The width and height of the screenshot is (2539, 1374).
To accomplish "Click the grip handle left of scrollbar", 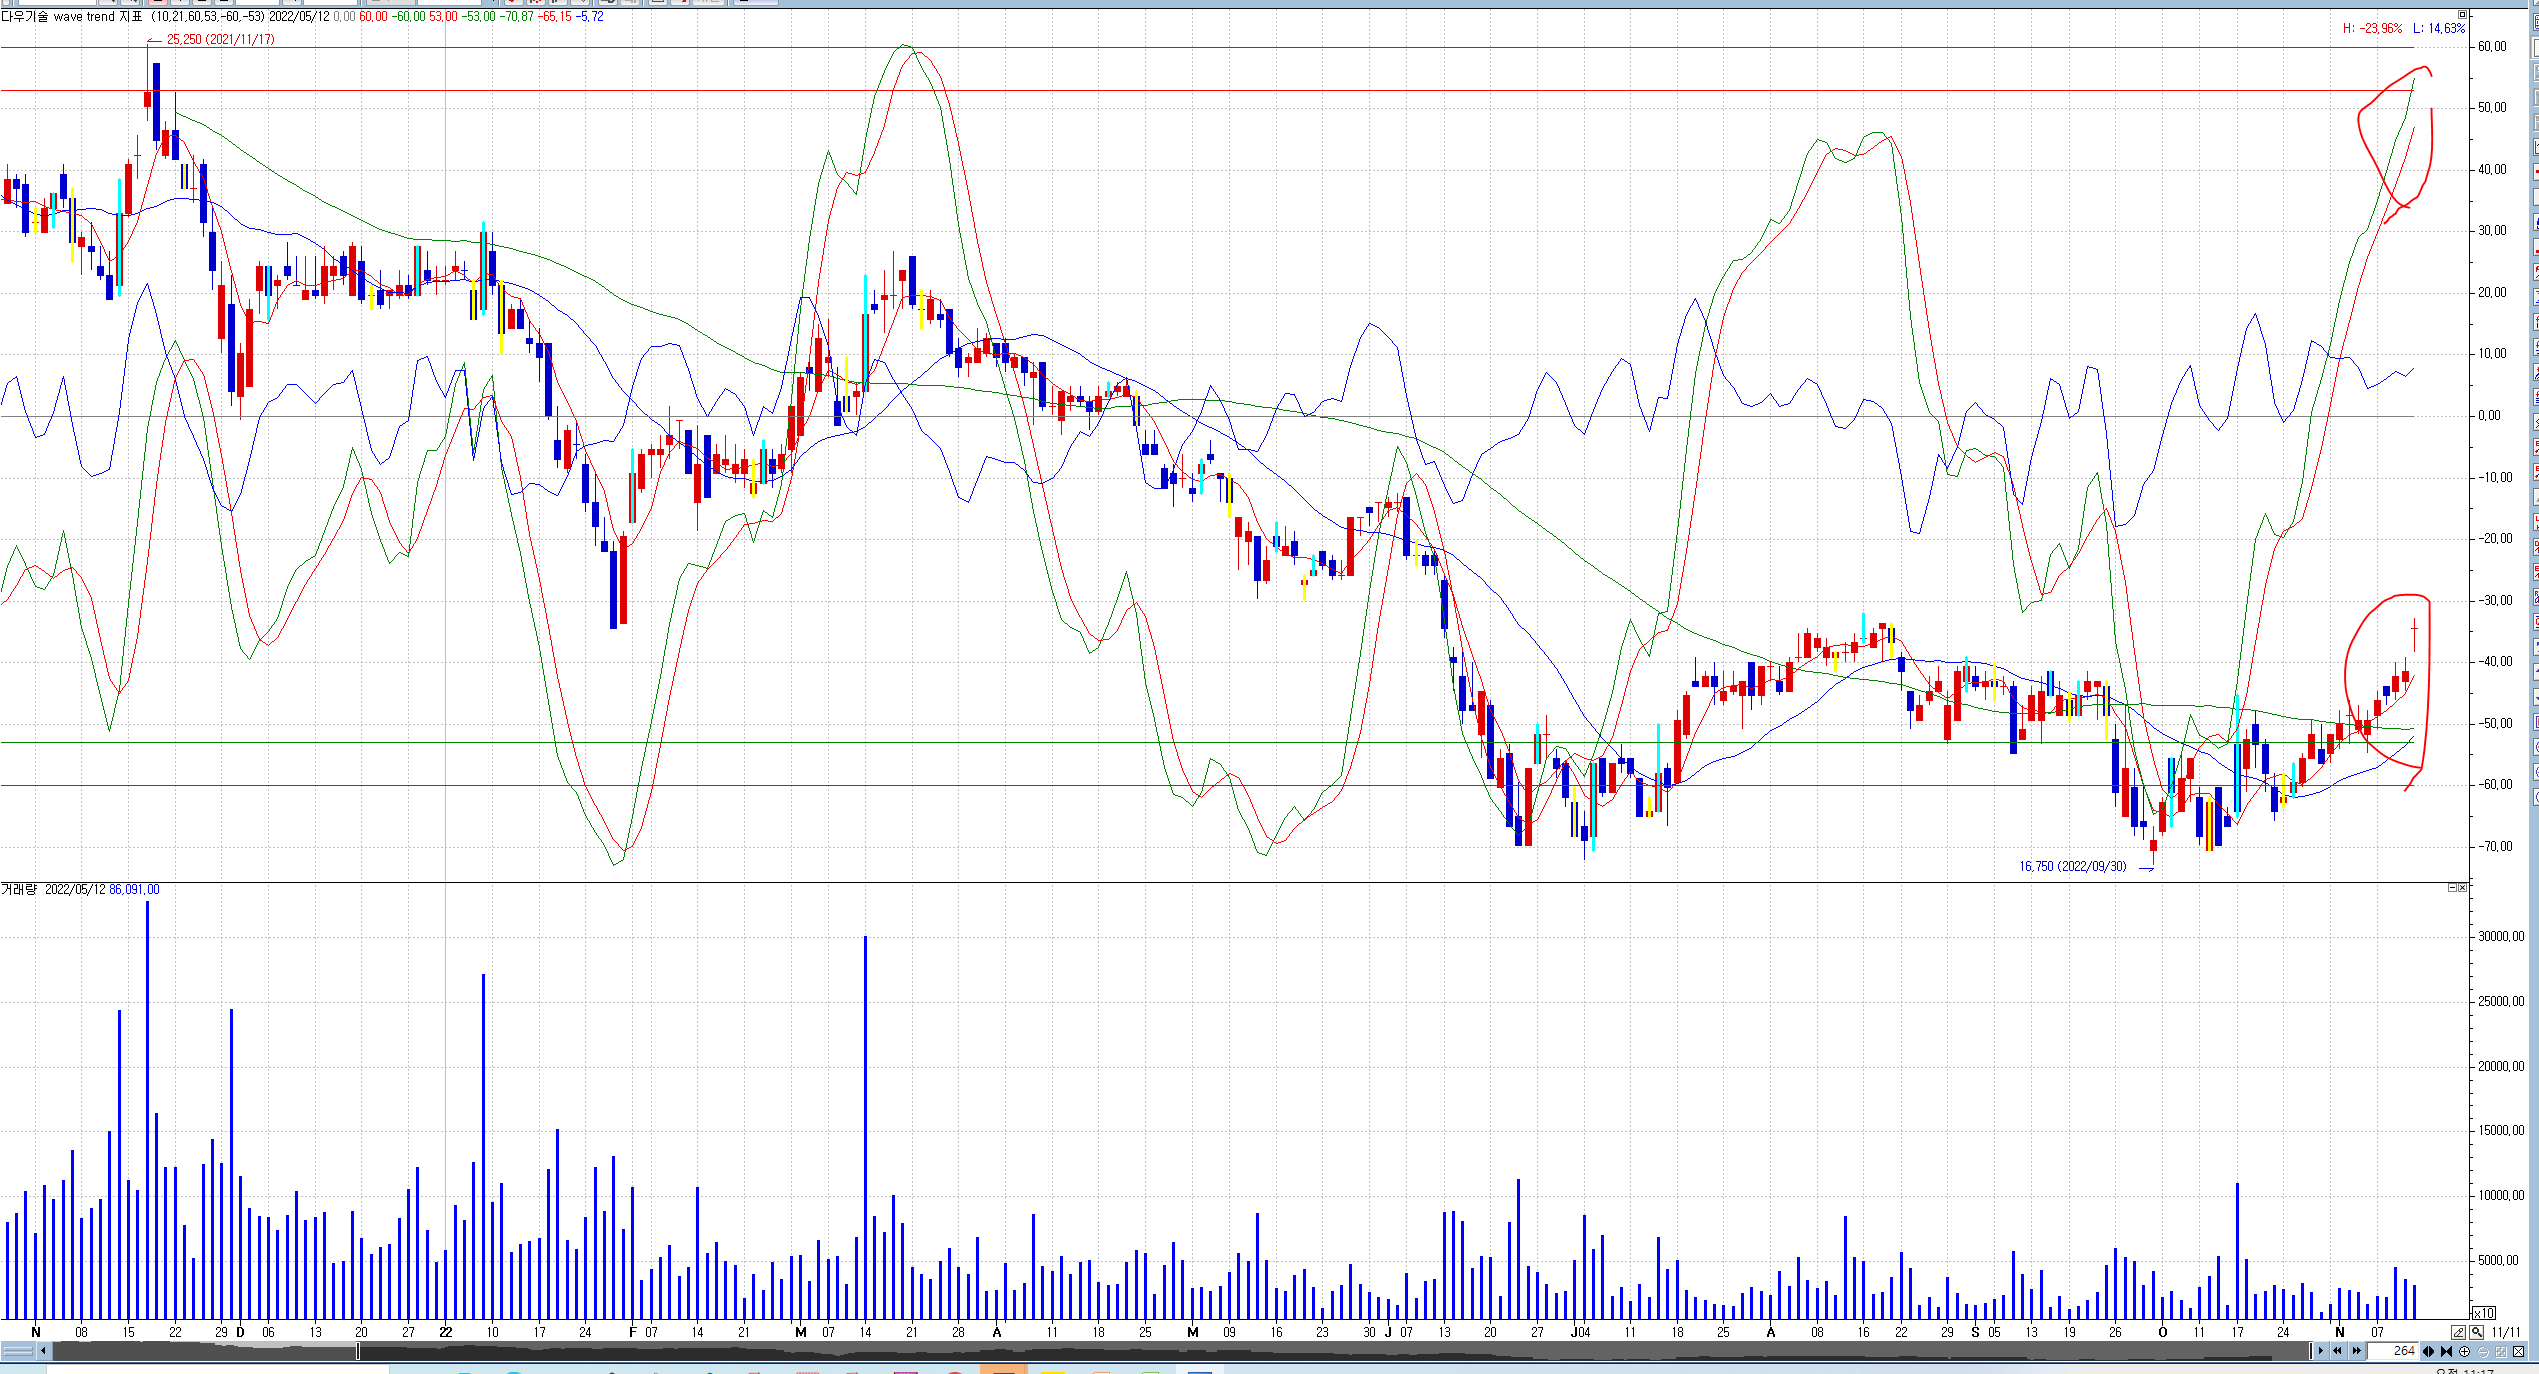I will click(x=17, y=1351).
